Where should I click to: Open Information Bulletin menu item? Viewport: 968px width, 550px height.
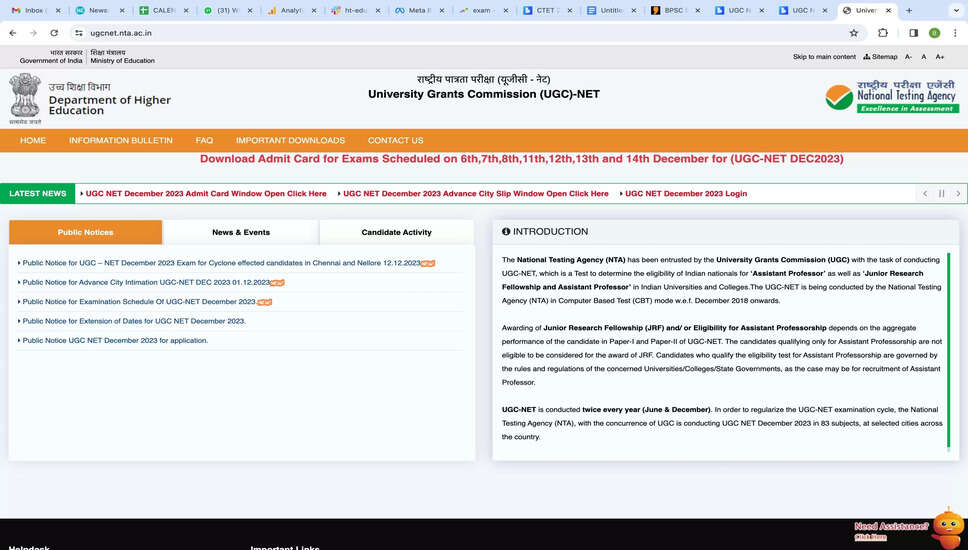pyautogui.click(x=120, y=140)
